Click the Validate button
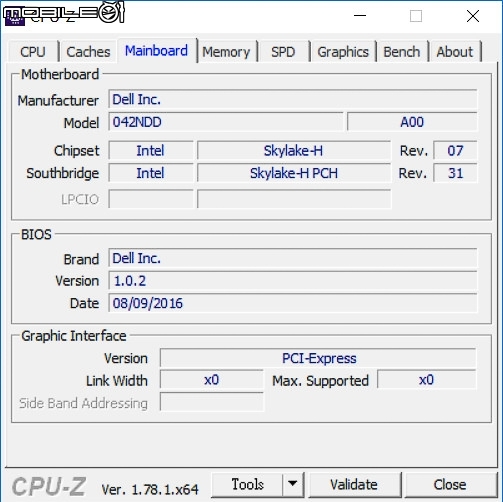Viewport: 503px width, 502px height. pyautogui.click(x=354, y=484)
